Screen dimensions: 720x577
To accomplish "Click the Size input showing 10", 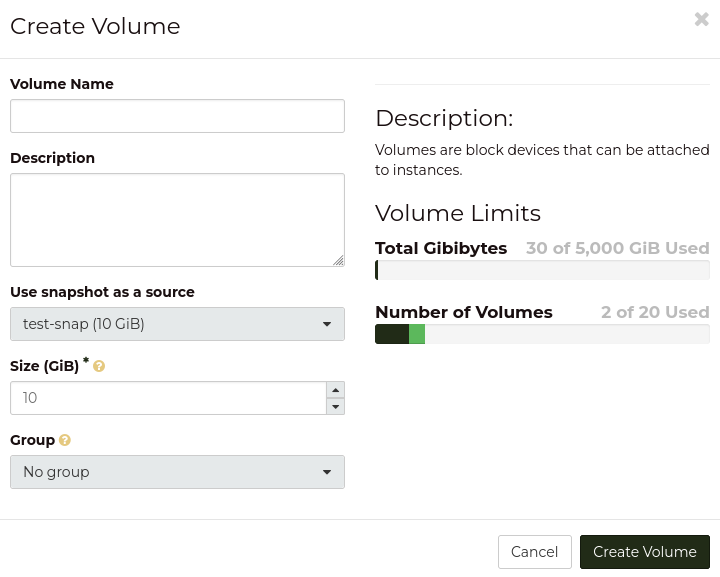I will tap(167, 398).
